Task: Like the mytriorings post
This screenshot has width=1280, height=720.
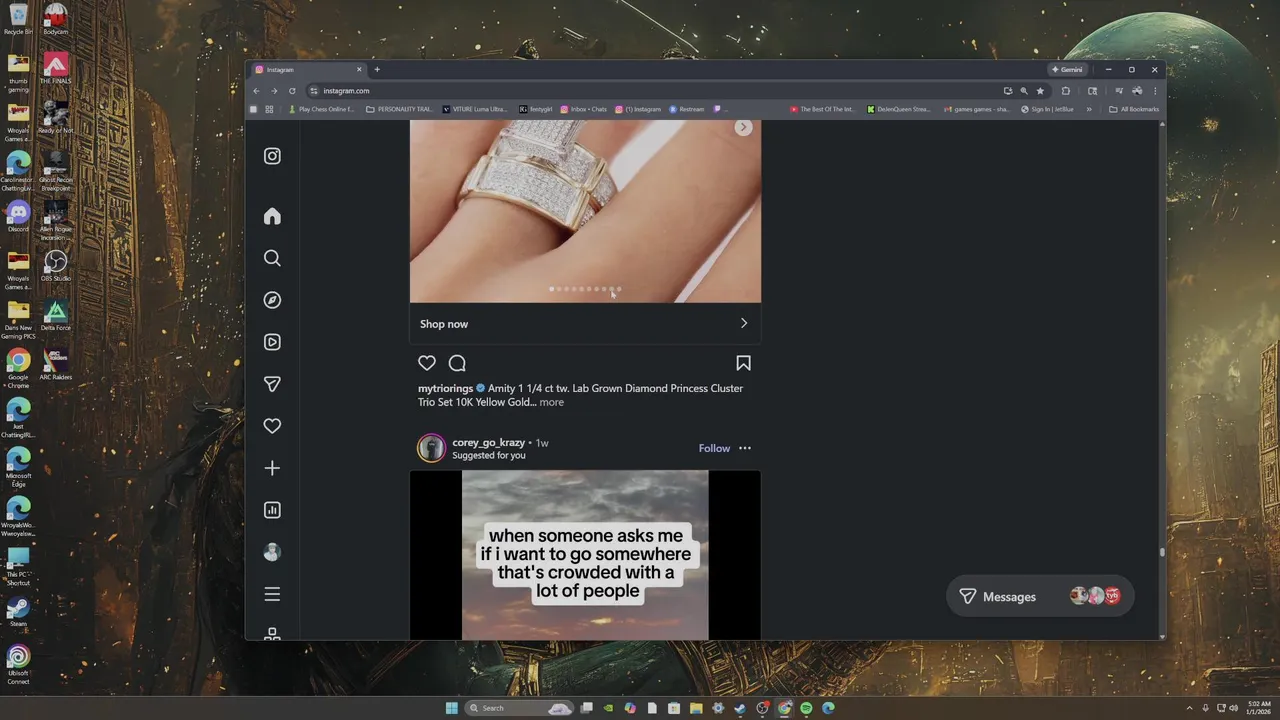Action: [x=427, y=363]
